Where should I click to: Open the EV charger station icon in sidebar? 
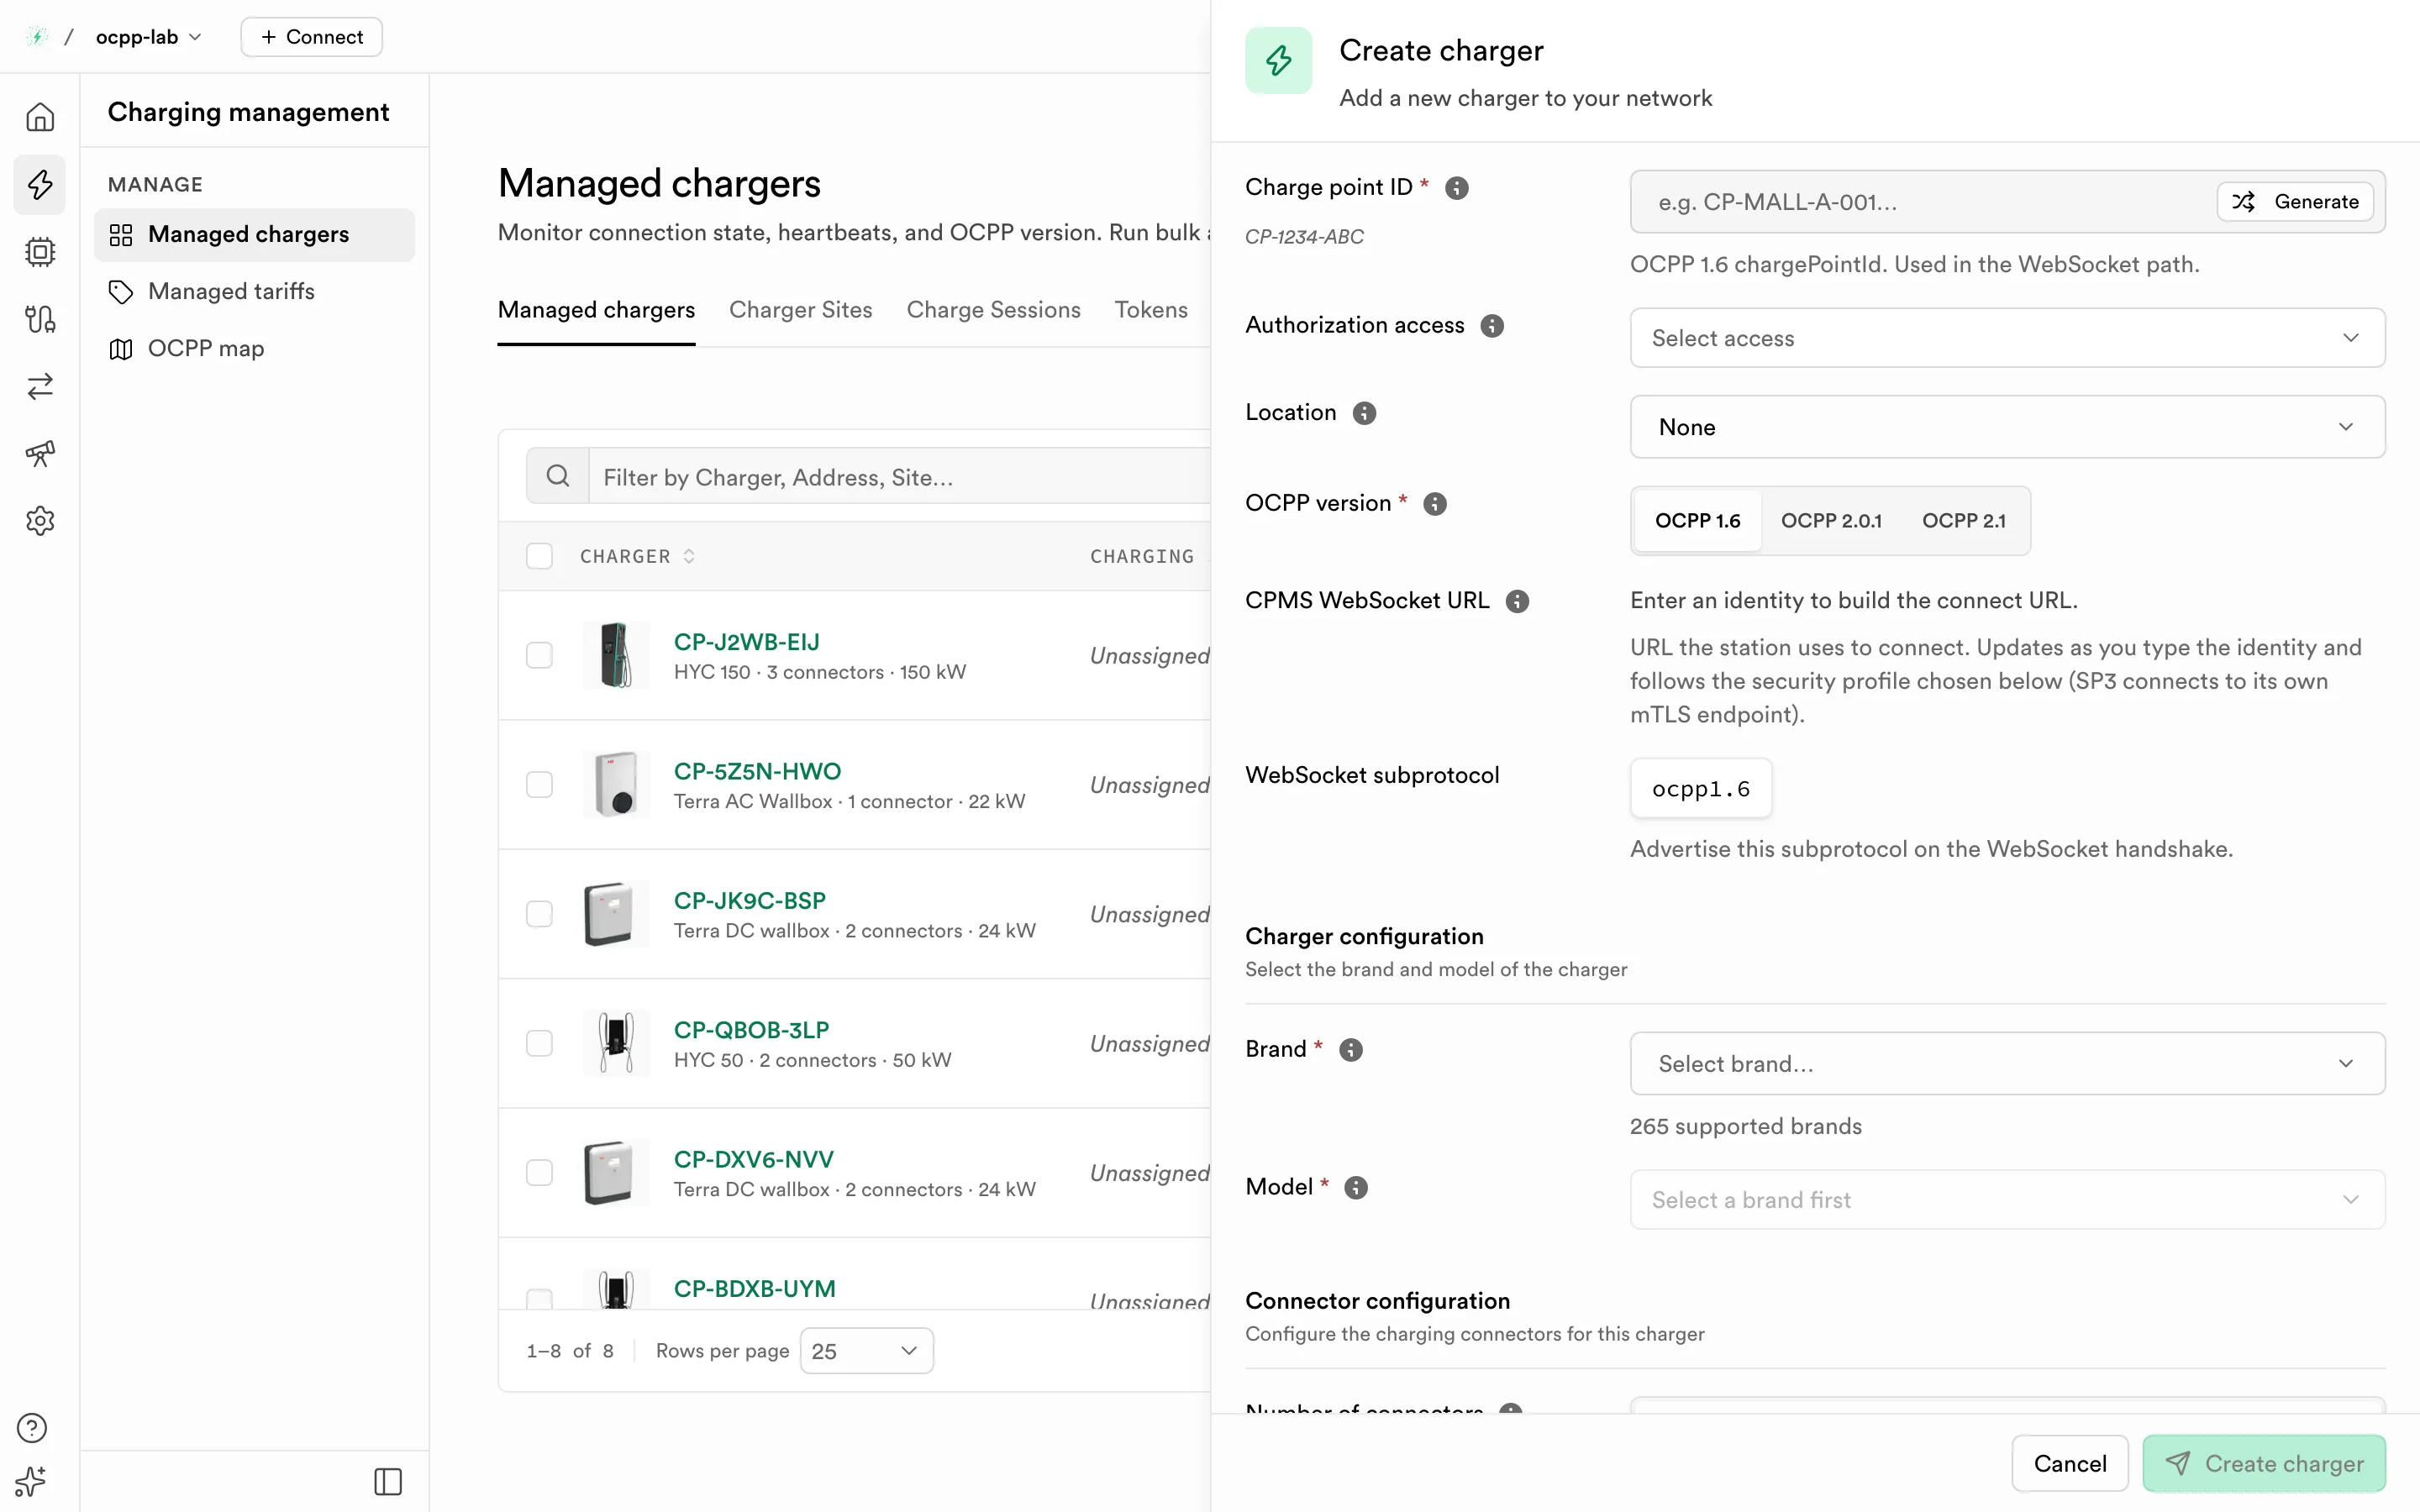40,319
